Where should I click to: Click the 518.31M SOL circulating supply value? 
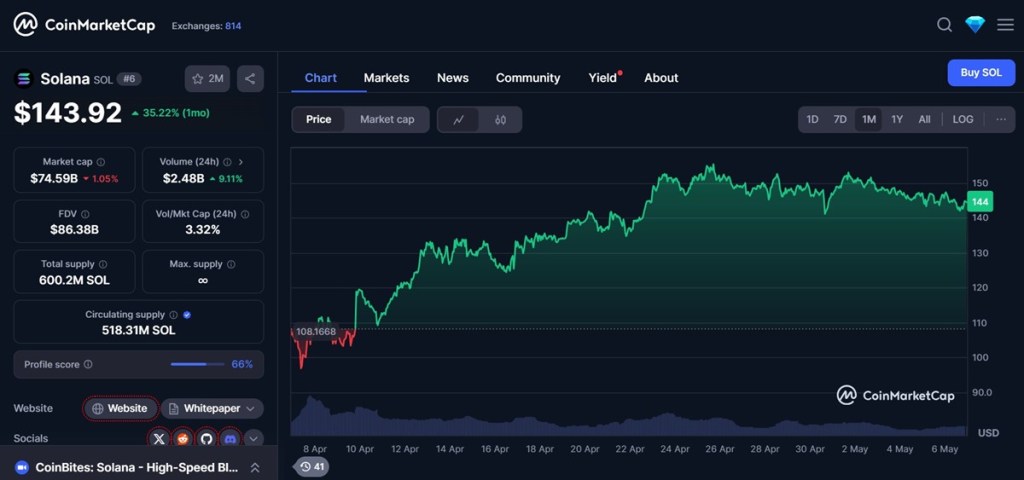coord(138,330)
